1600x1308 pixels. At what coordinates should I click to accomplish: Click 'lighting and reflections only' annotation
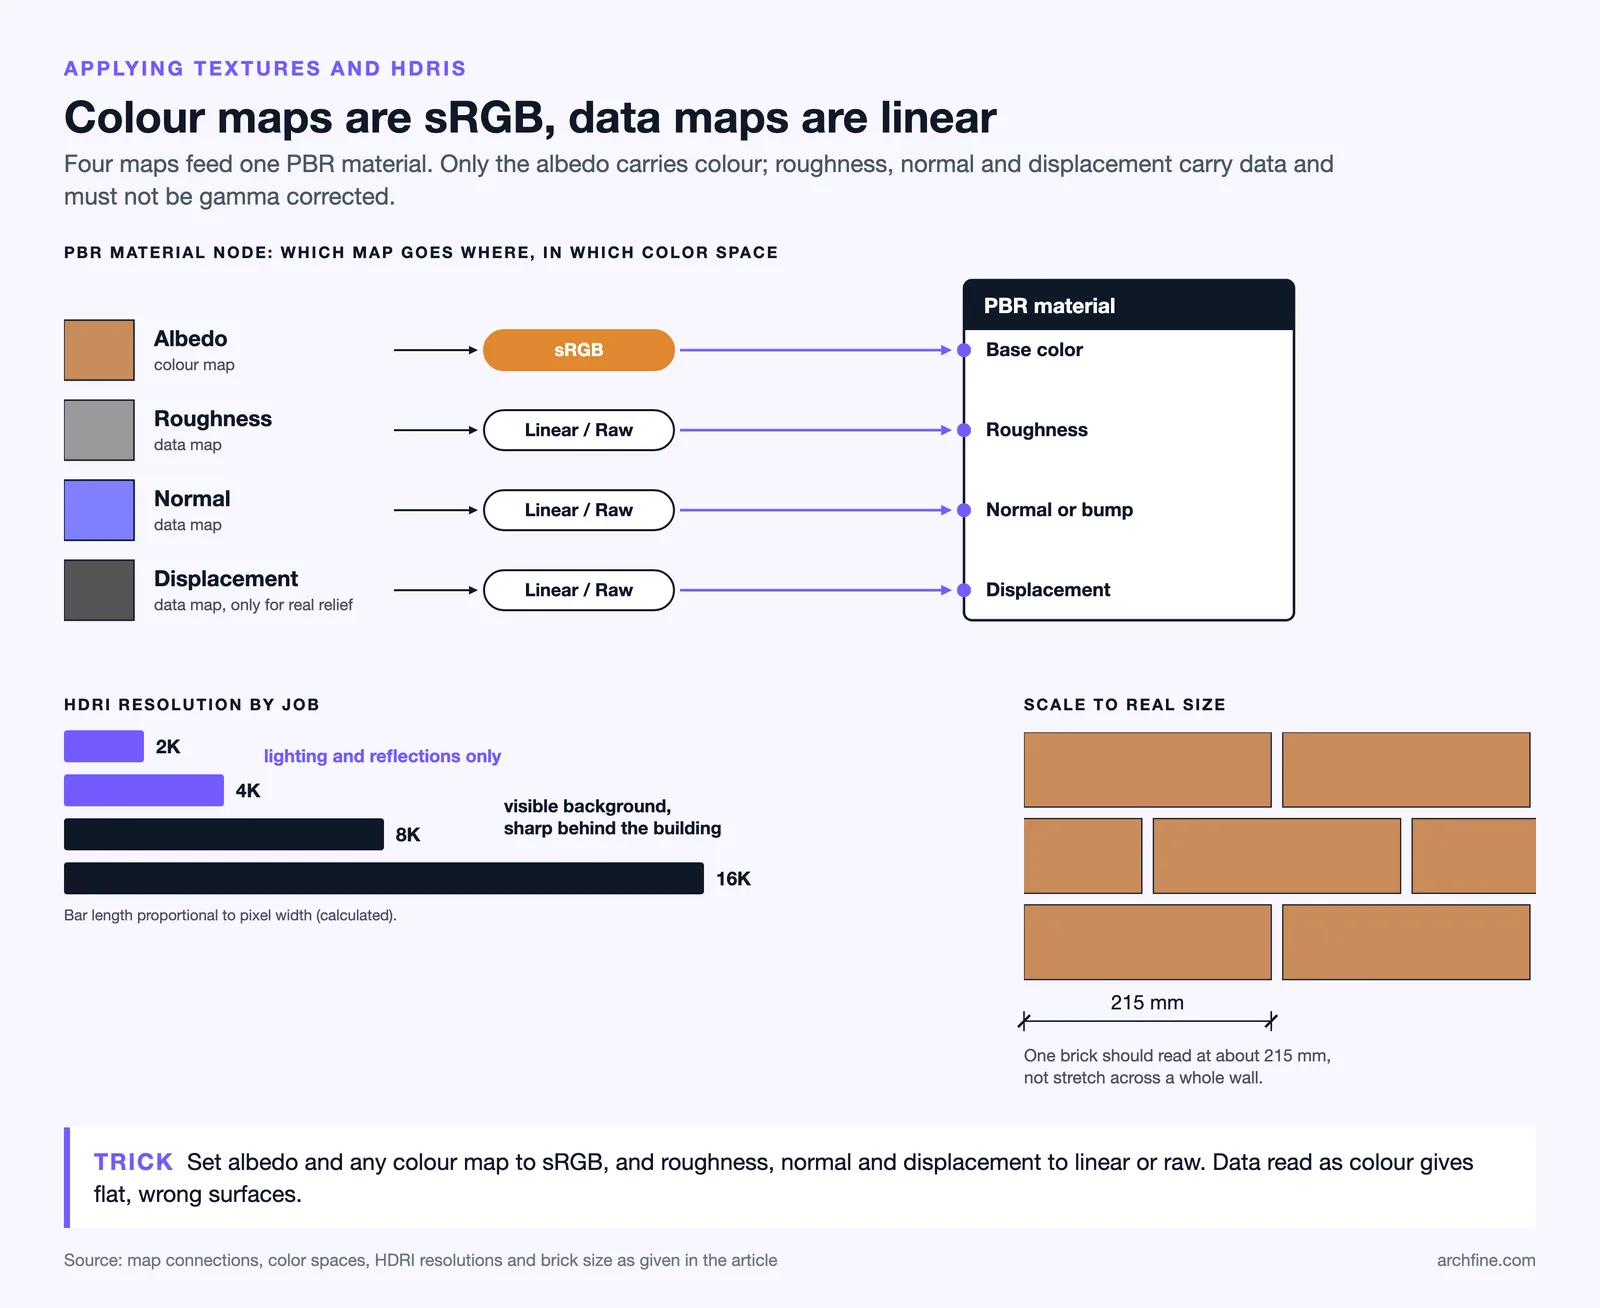coord(382,756)
